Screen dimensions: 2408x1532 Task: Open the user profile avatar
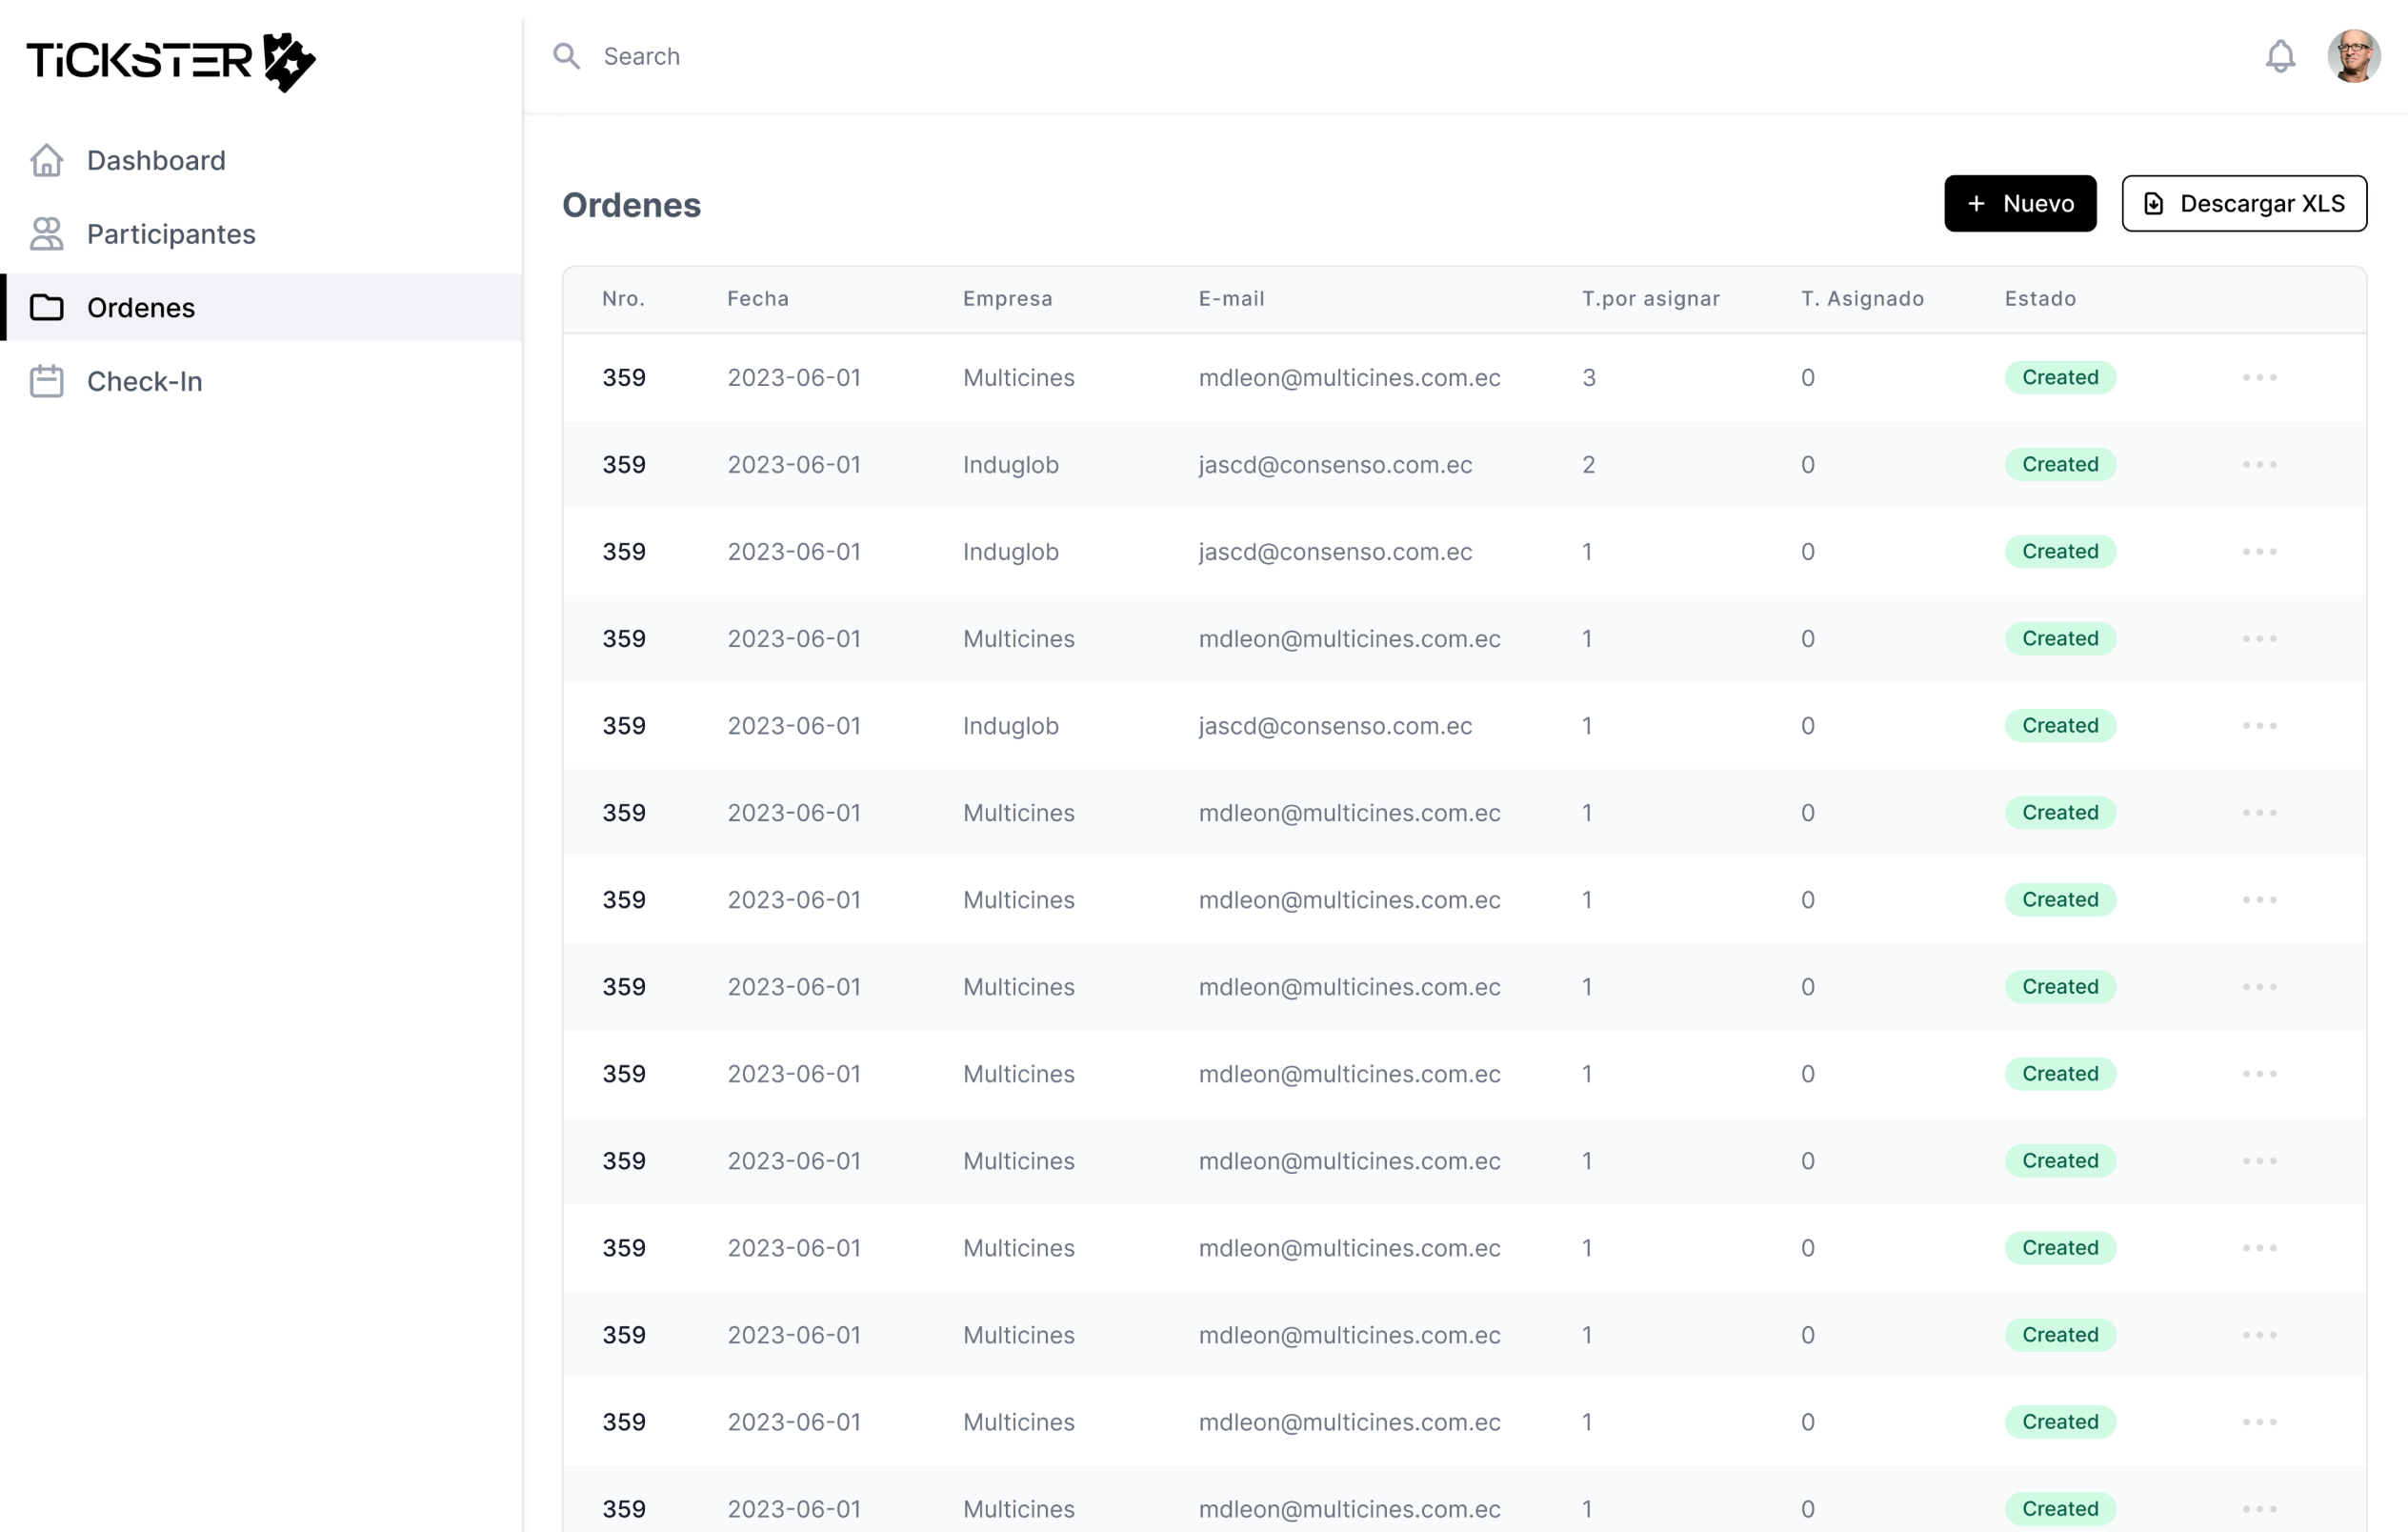2354,56
